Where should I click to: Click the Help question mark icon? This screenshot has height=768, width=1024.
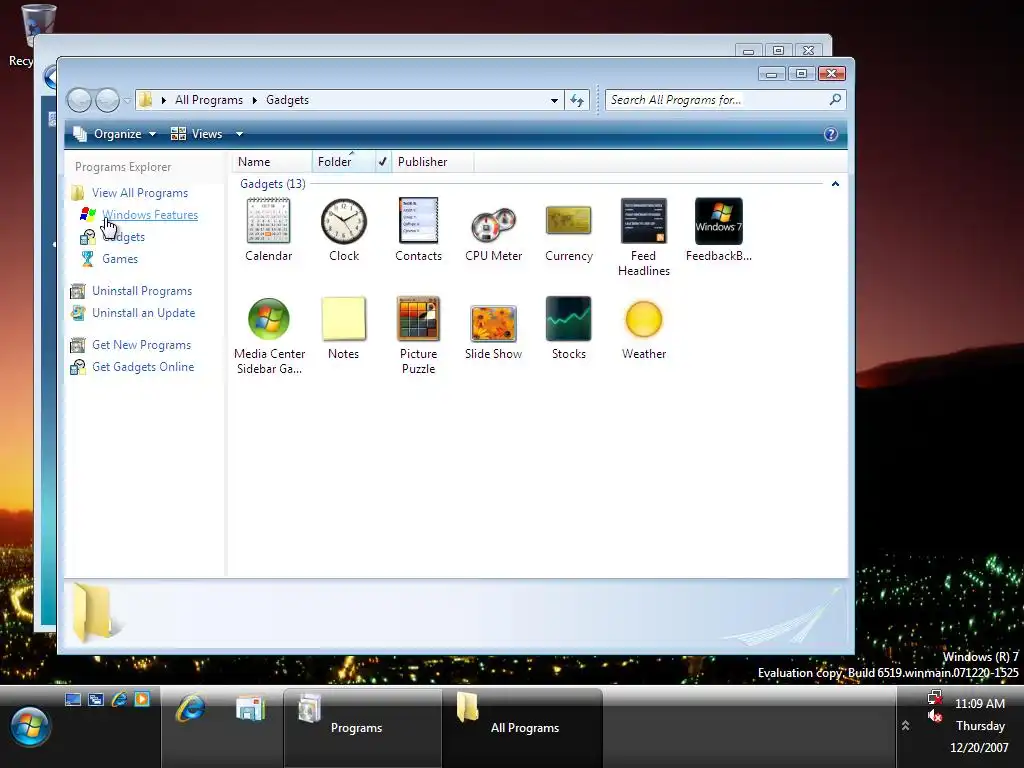click(x=830, y=134)
